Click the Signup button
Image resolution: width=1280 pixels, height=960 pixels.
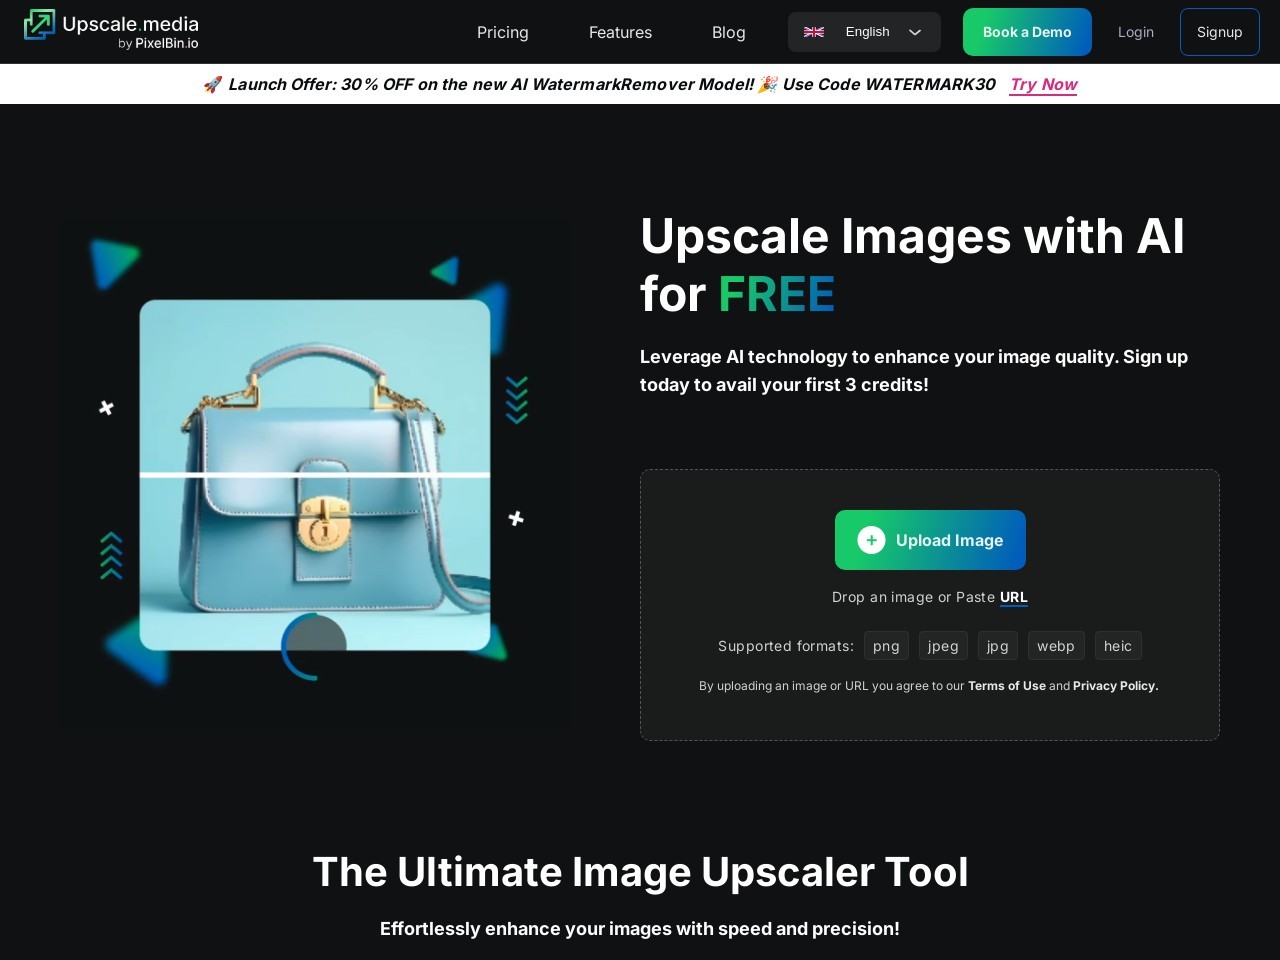1219,32
